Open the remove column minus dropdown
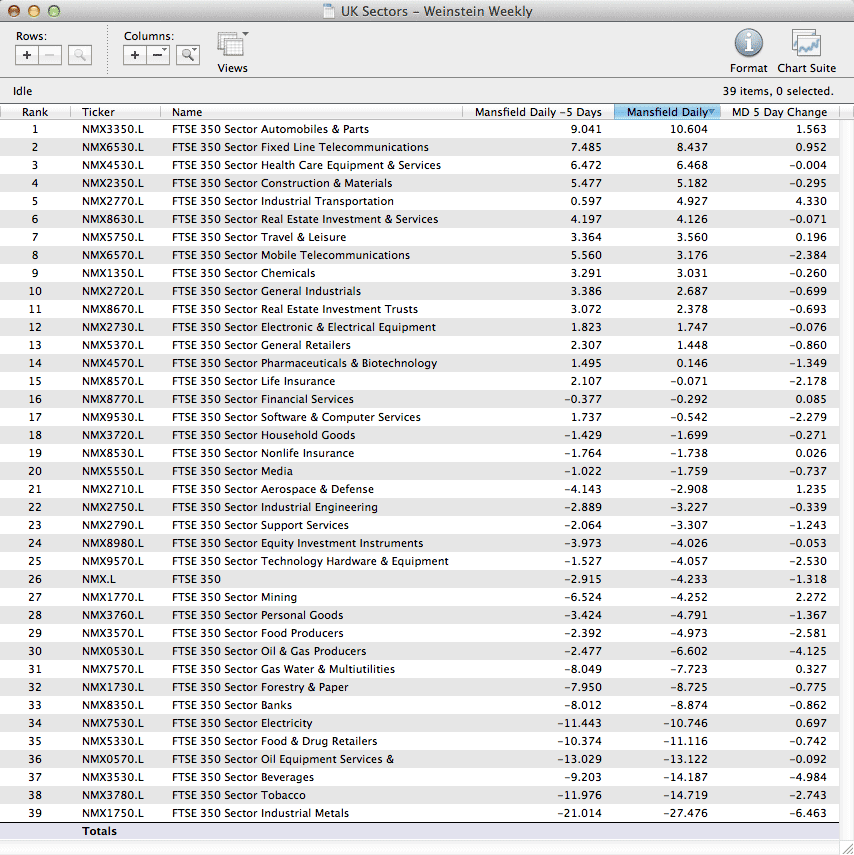The height and width of the screenshot is (855, 854). [x=159, y=55]
